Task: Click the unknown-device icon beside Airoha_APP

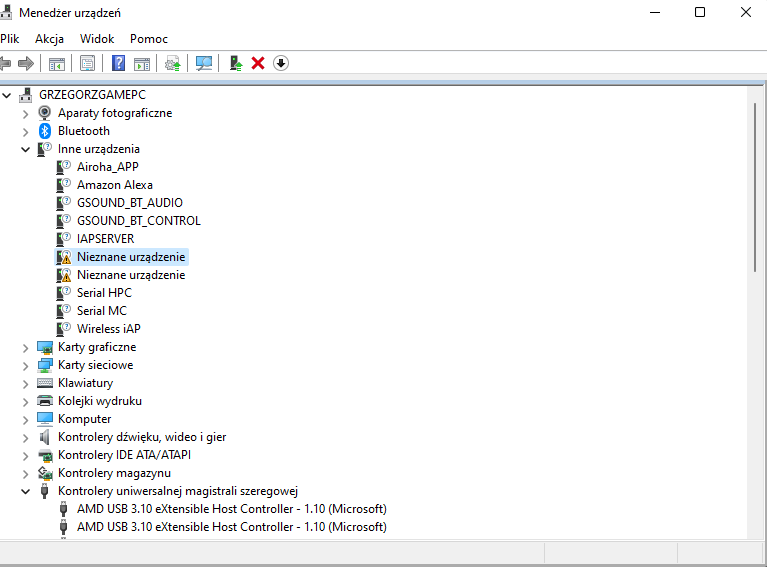Action: (x=64, y=167)
